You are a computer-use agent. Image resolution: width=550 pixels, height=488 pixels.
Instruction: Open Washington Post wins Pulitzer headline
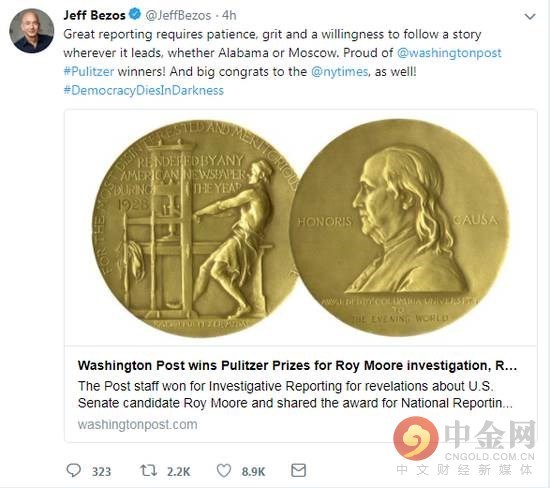tap(297, 366)
